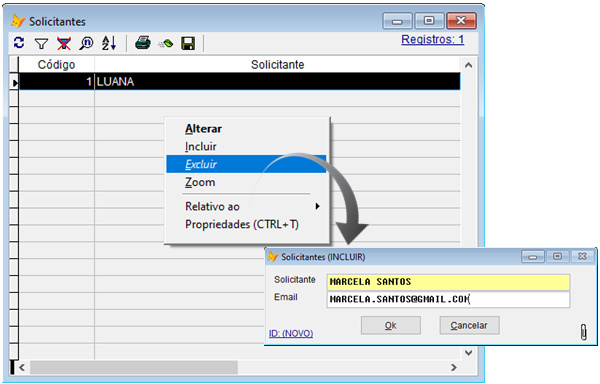
Task: Open the search magnifier tool
Action: tap(86, 43)
